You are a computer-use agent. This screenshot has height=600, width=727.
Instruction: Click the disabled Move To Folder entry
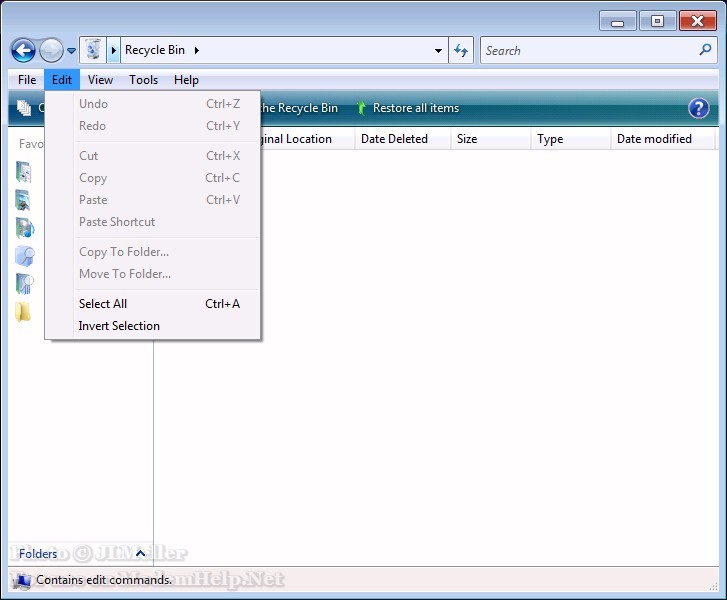click(153, 274)
